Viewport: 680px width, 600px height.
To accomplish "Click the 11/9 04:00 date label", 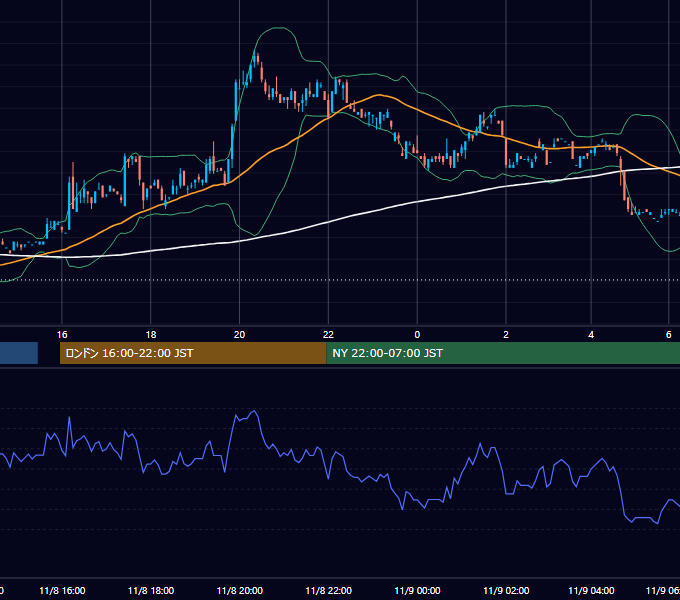I will pyautogui.click(x=591, y=590).
